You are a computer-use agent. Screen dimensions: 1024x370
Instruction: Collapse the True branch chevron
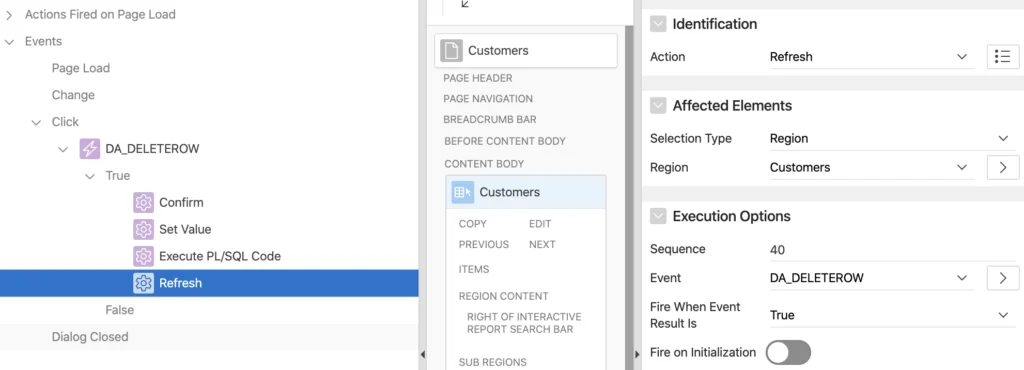89,176
